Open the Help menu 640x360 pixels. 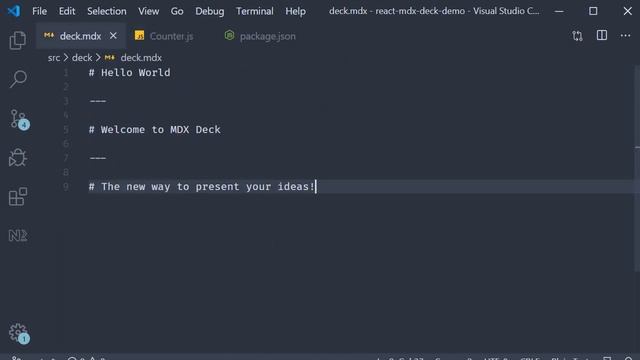pyautogui.click(x=296, y=11)
